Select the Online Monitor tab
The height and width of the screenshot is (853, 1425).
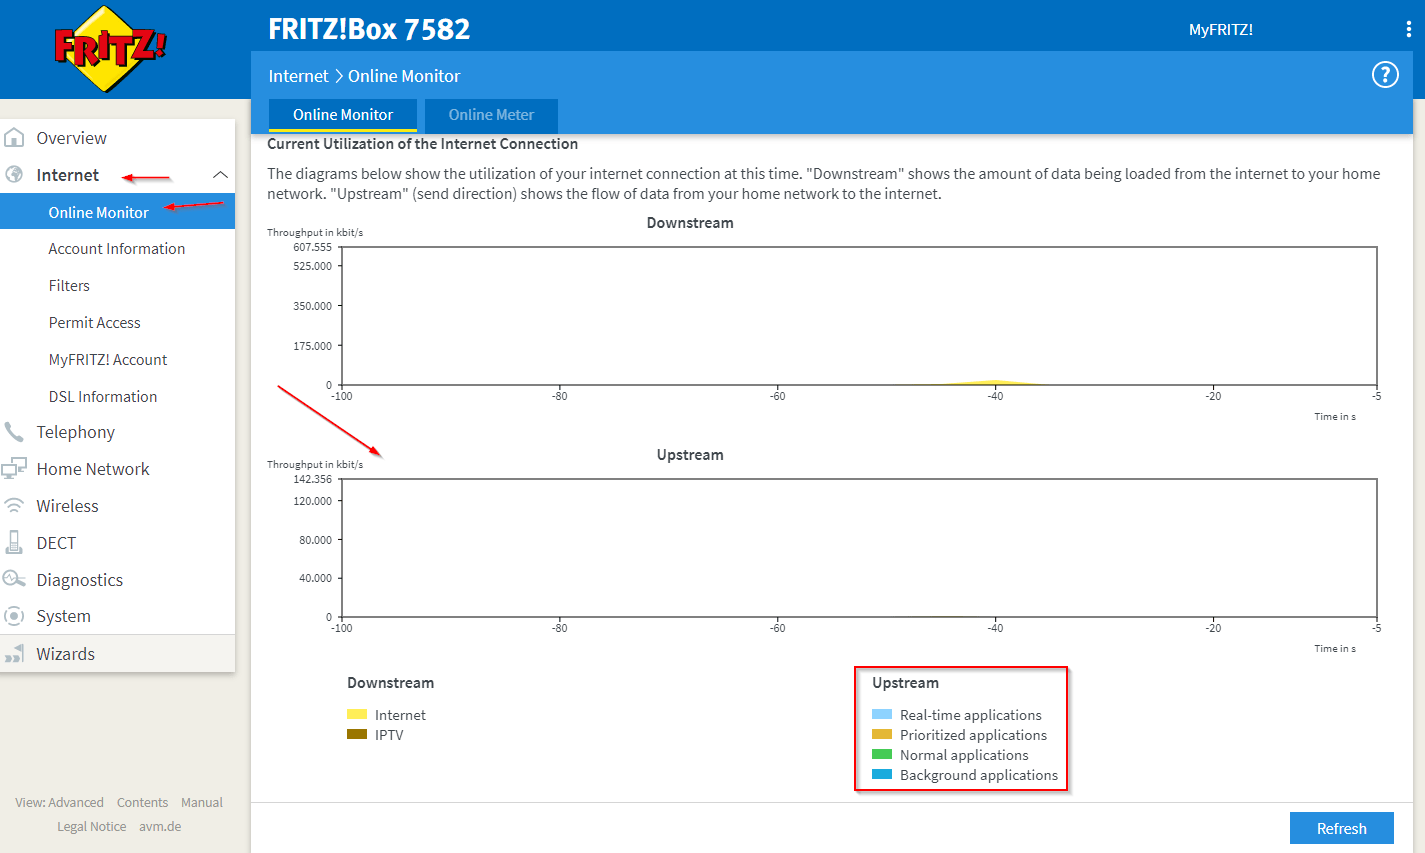coord(343,115)
